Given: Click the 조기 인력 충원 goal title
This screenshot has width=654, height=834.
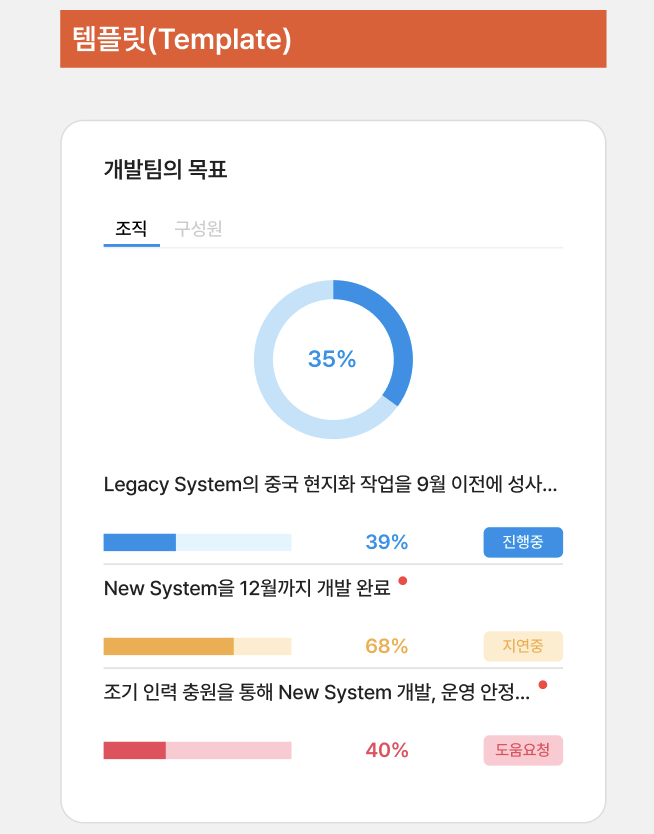Looking at the screenshot, I should pos(320,694).
